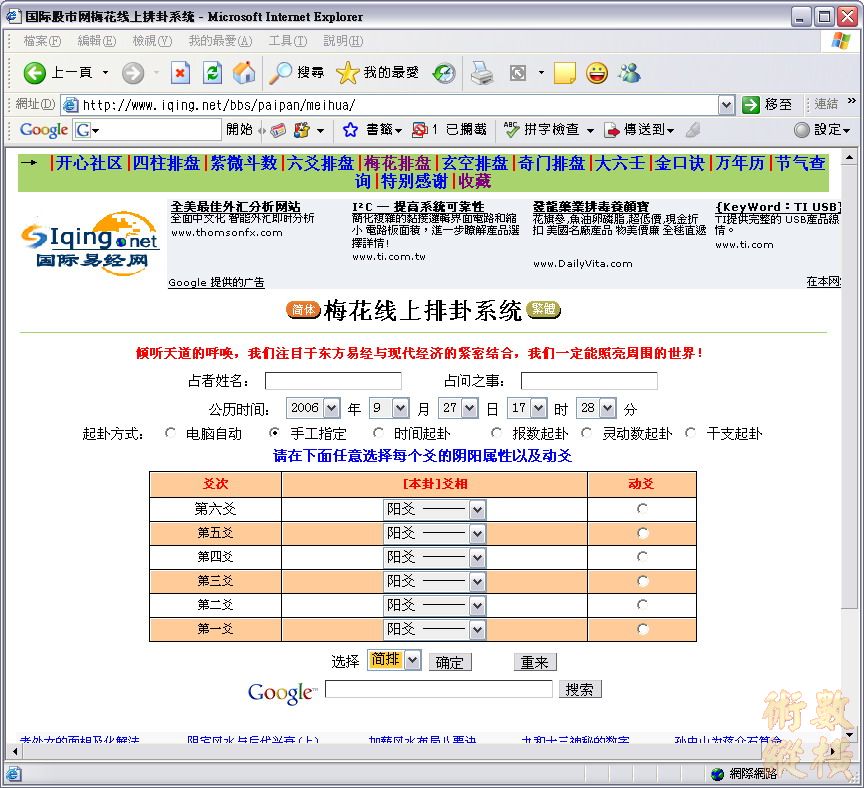Print the page using the printer icon

pos(482,73)
